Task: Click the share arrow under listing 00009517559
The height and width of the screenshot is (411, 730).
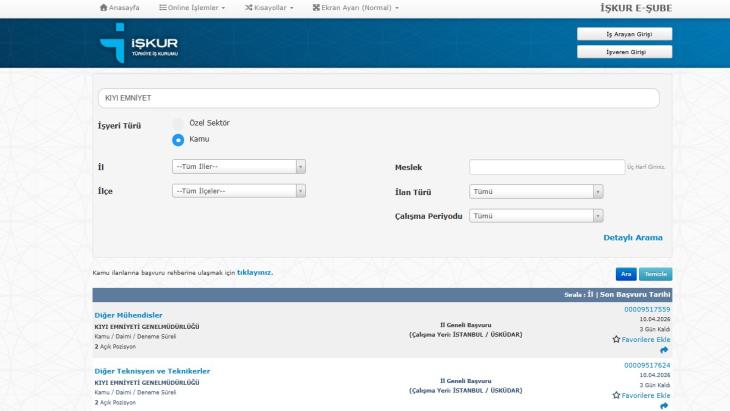Action: [664, 351]
